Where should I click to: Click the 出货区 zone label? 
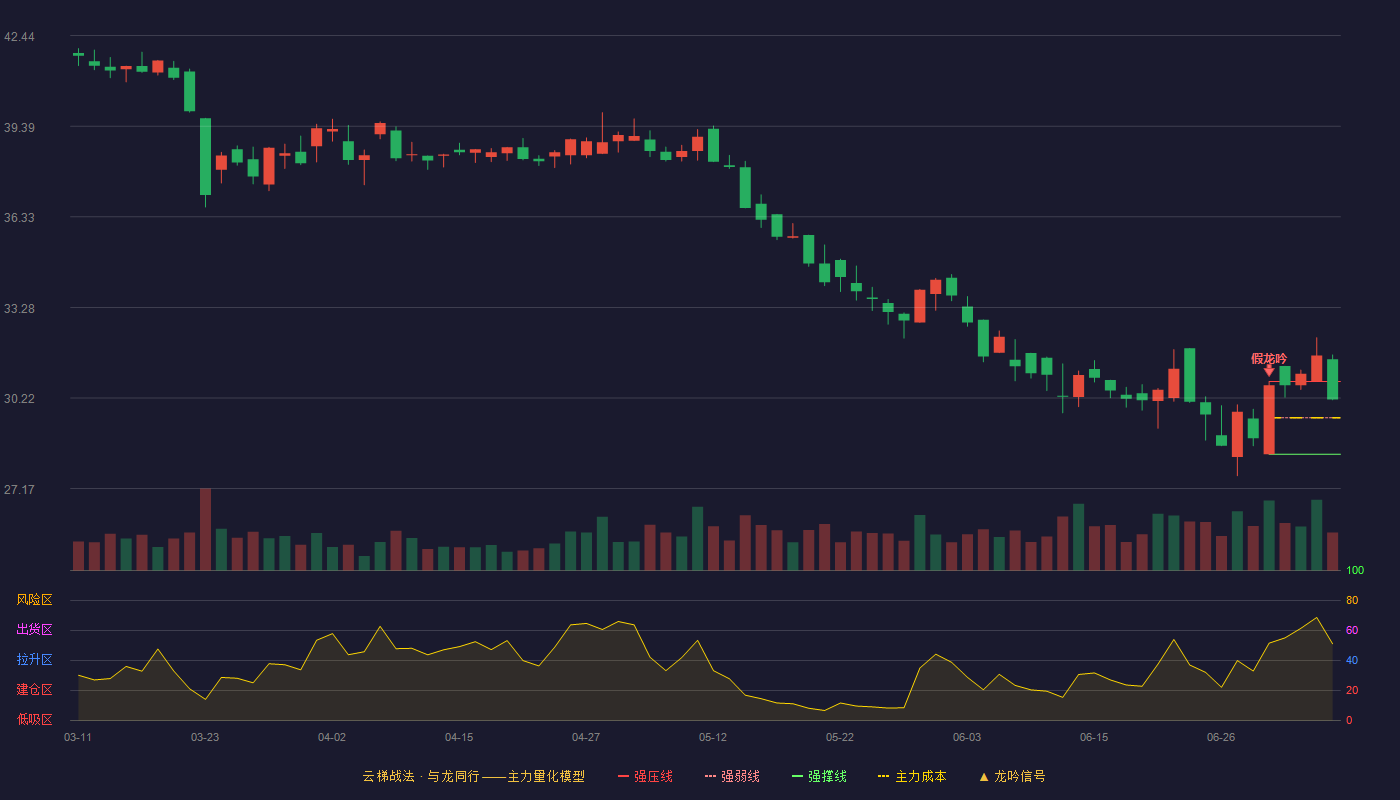pos(34,630)
